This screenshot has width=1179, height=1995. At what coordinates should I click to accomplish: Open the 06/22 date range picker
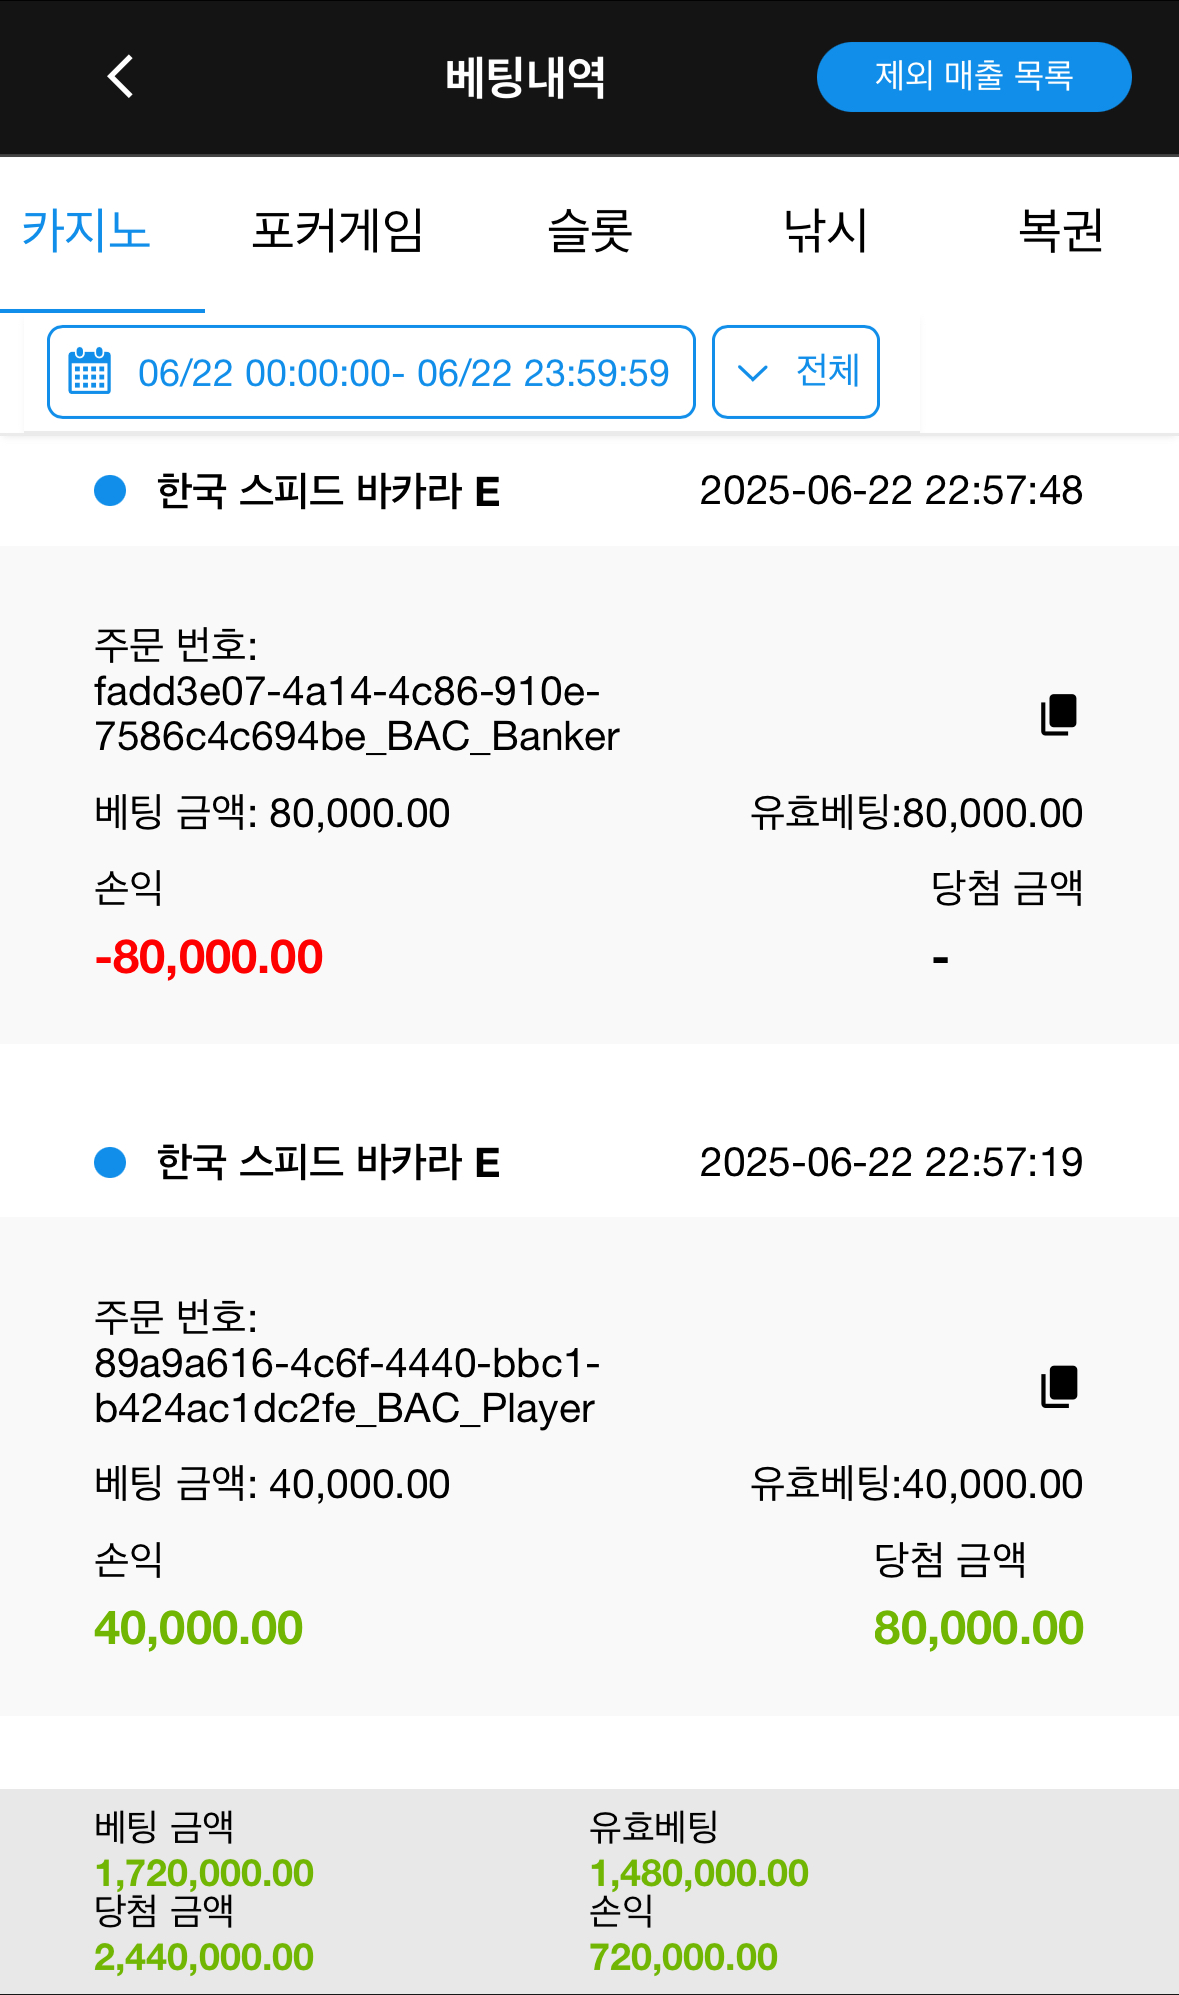402,373
